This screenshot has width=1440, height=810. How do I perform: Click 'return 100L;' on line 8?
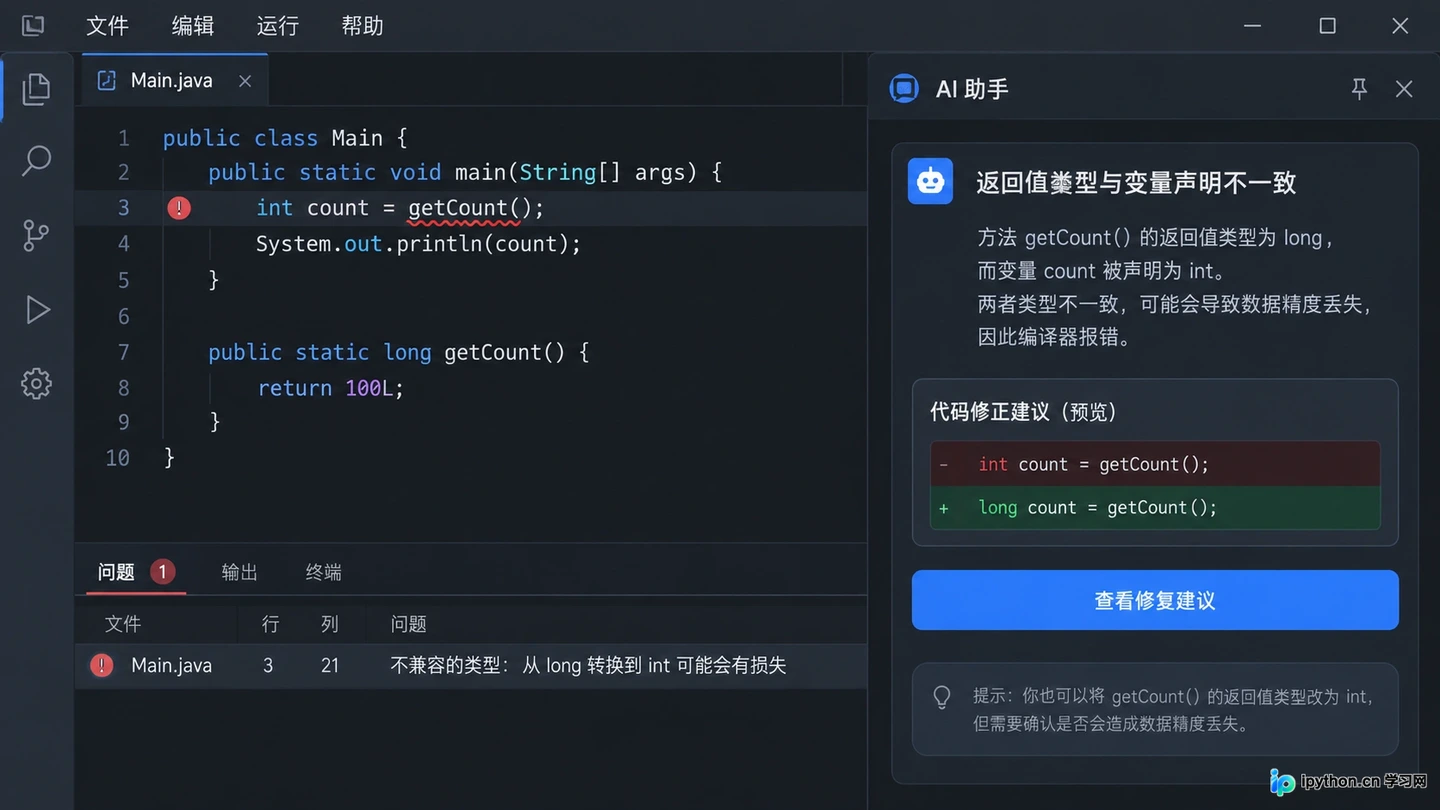click(331, 388)
